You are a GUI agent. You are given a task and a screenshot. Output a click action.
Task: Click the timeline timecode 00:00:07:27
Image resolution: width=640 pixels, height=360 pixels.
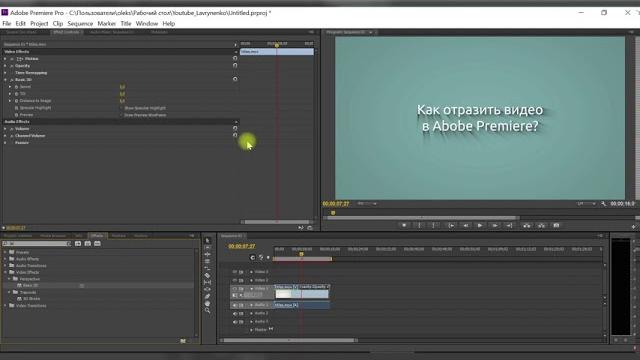tap(242, 246)
